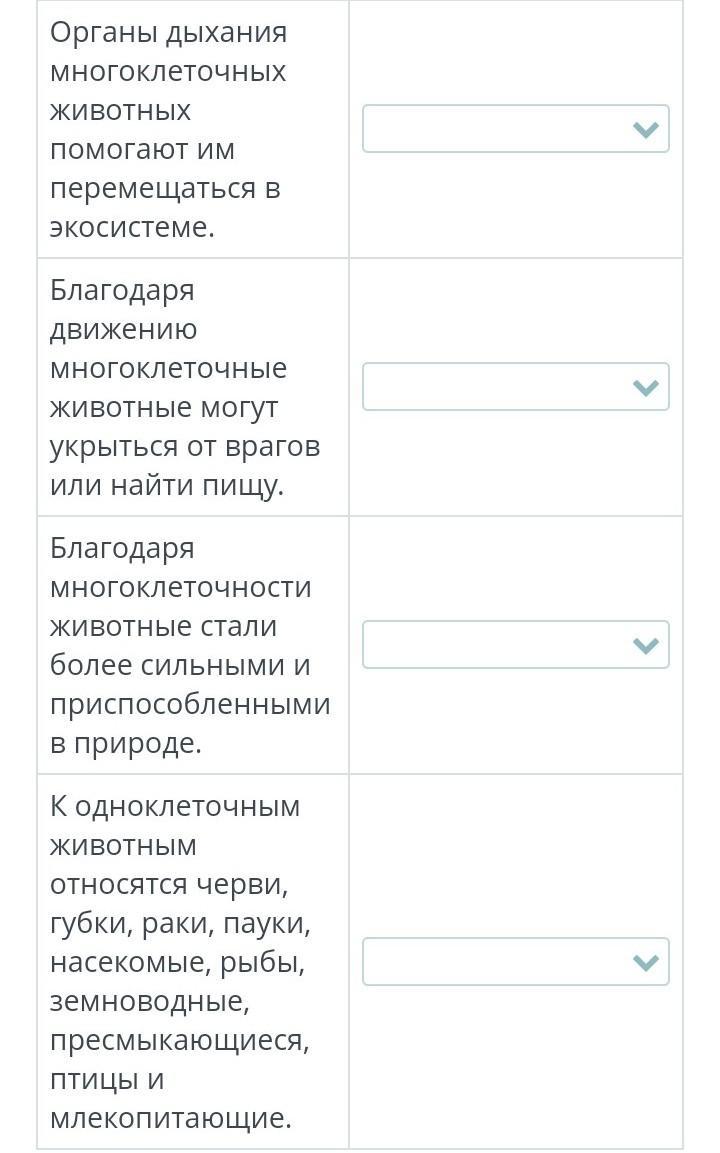The image size is (720, 1153).
Task: Click the text 'помогают им' in first row
Action: tap(142, 149)
